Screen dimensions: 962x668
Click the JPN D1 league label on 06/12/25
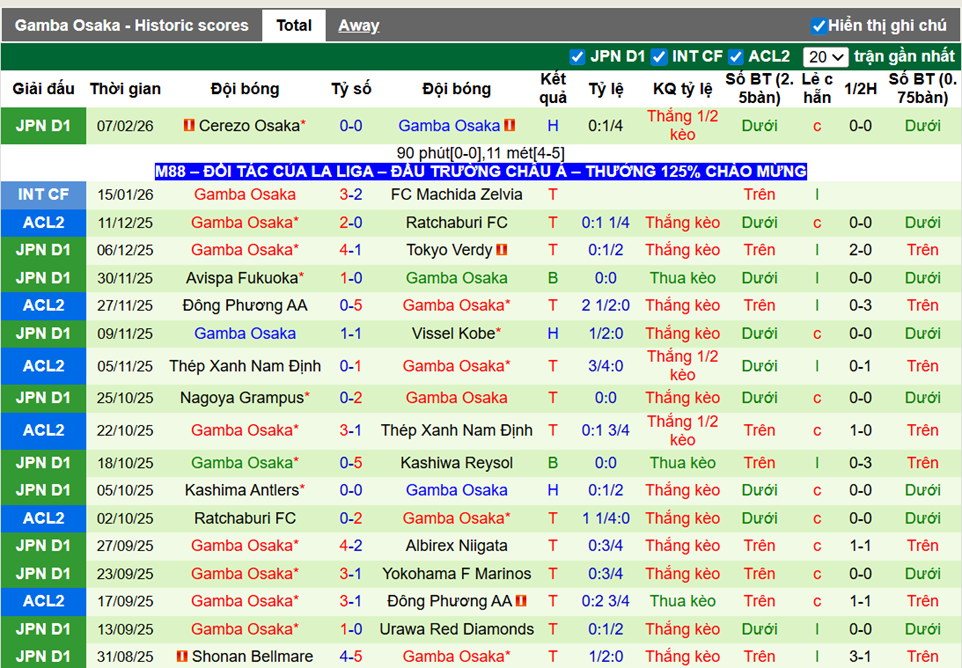44,250
